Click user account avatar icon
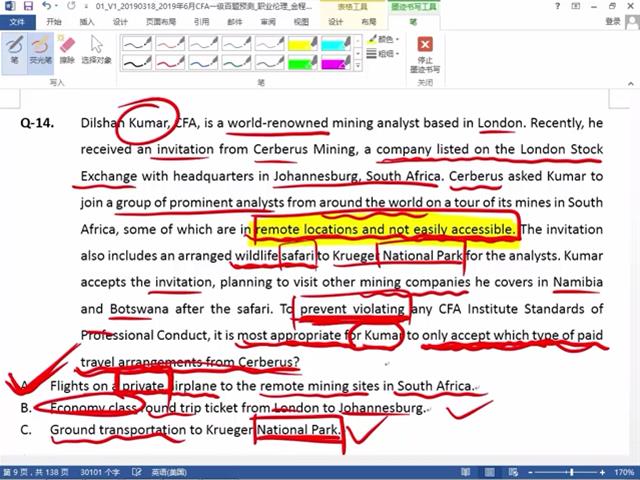 point(632,22)
